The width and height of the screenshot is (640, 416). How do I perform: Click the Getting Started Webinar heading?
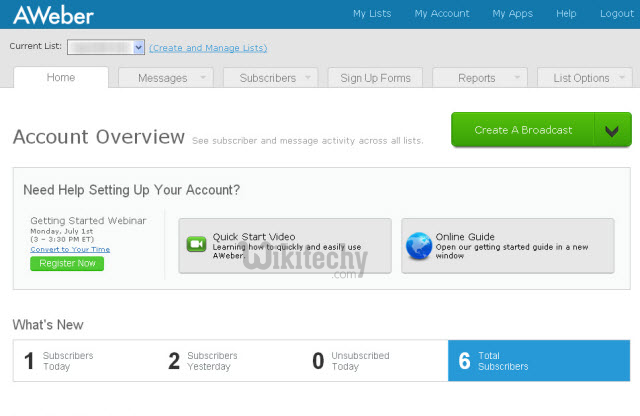pyautogui.click(x=88, y=221)
